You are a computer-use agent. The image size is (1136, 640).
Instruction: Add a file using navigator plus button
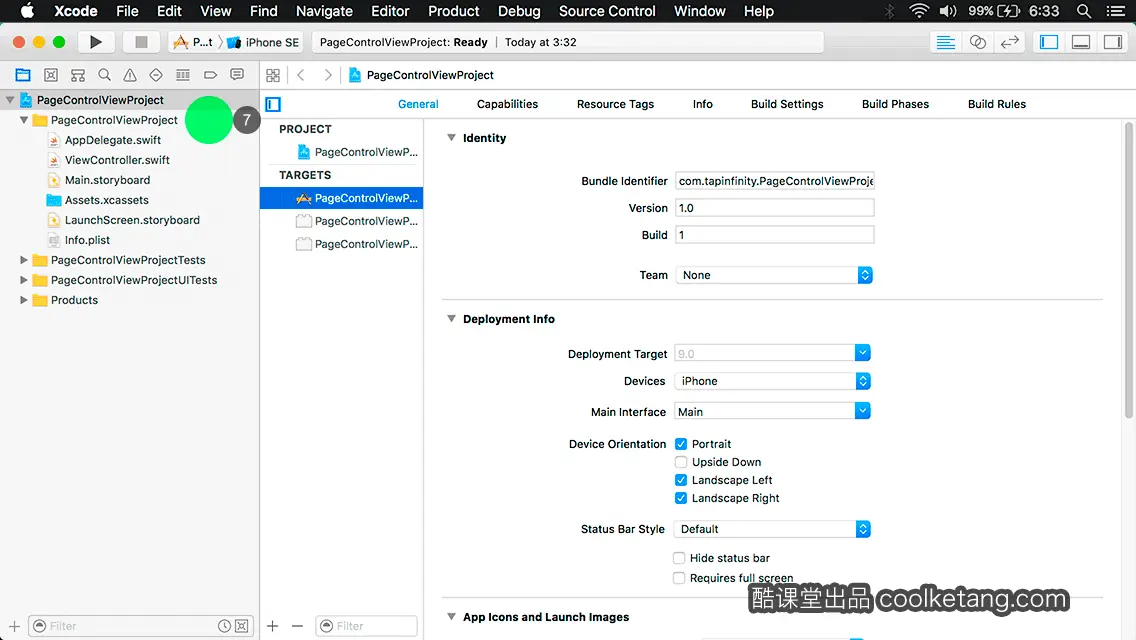point(14,626)
